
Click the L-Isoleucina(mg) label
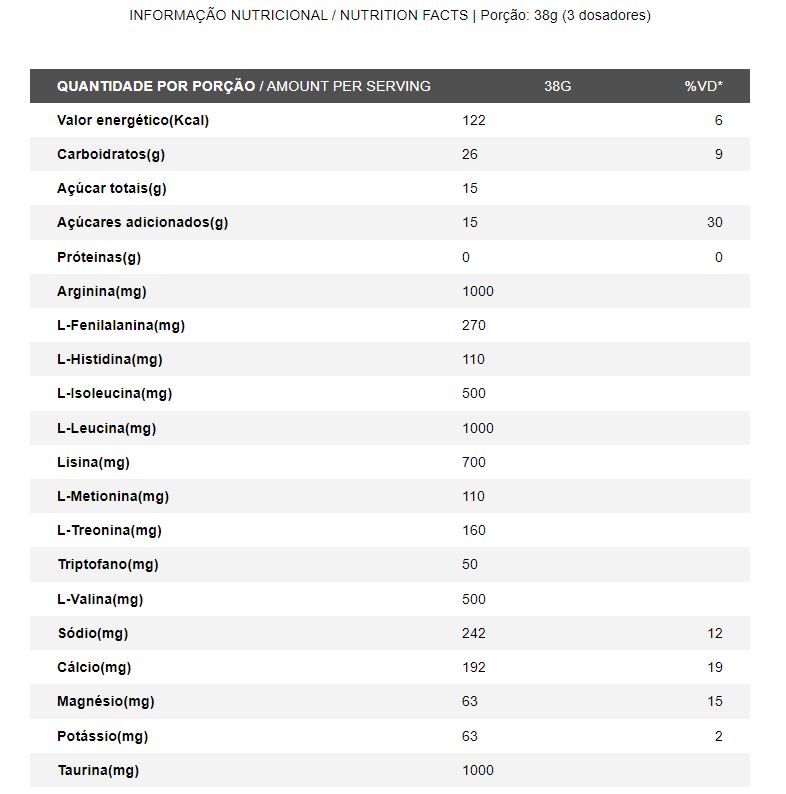(x=114, y=393)
